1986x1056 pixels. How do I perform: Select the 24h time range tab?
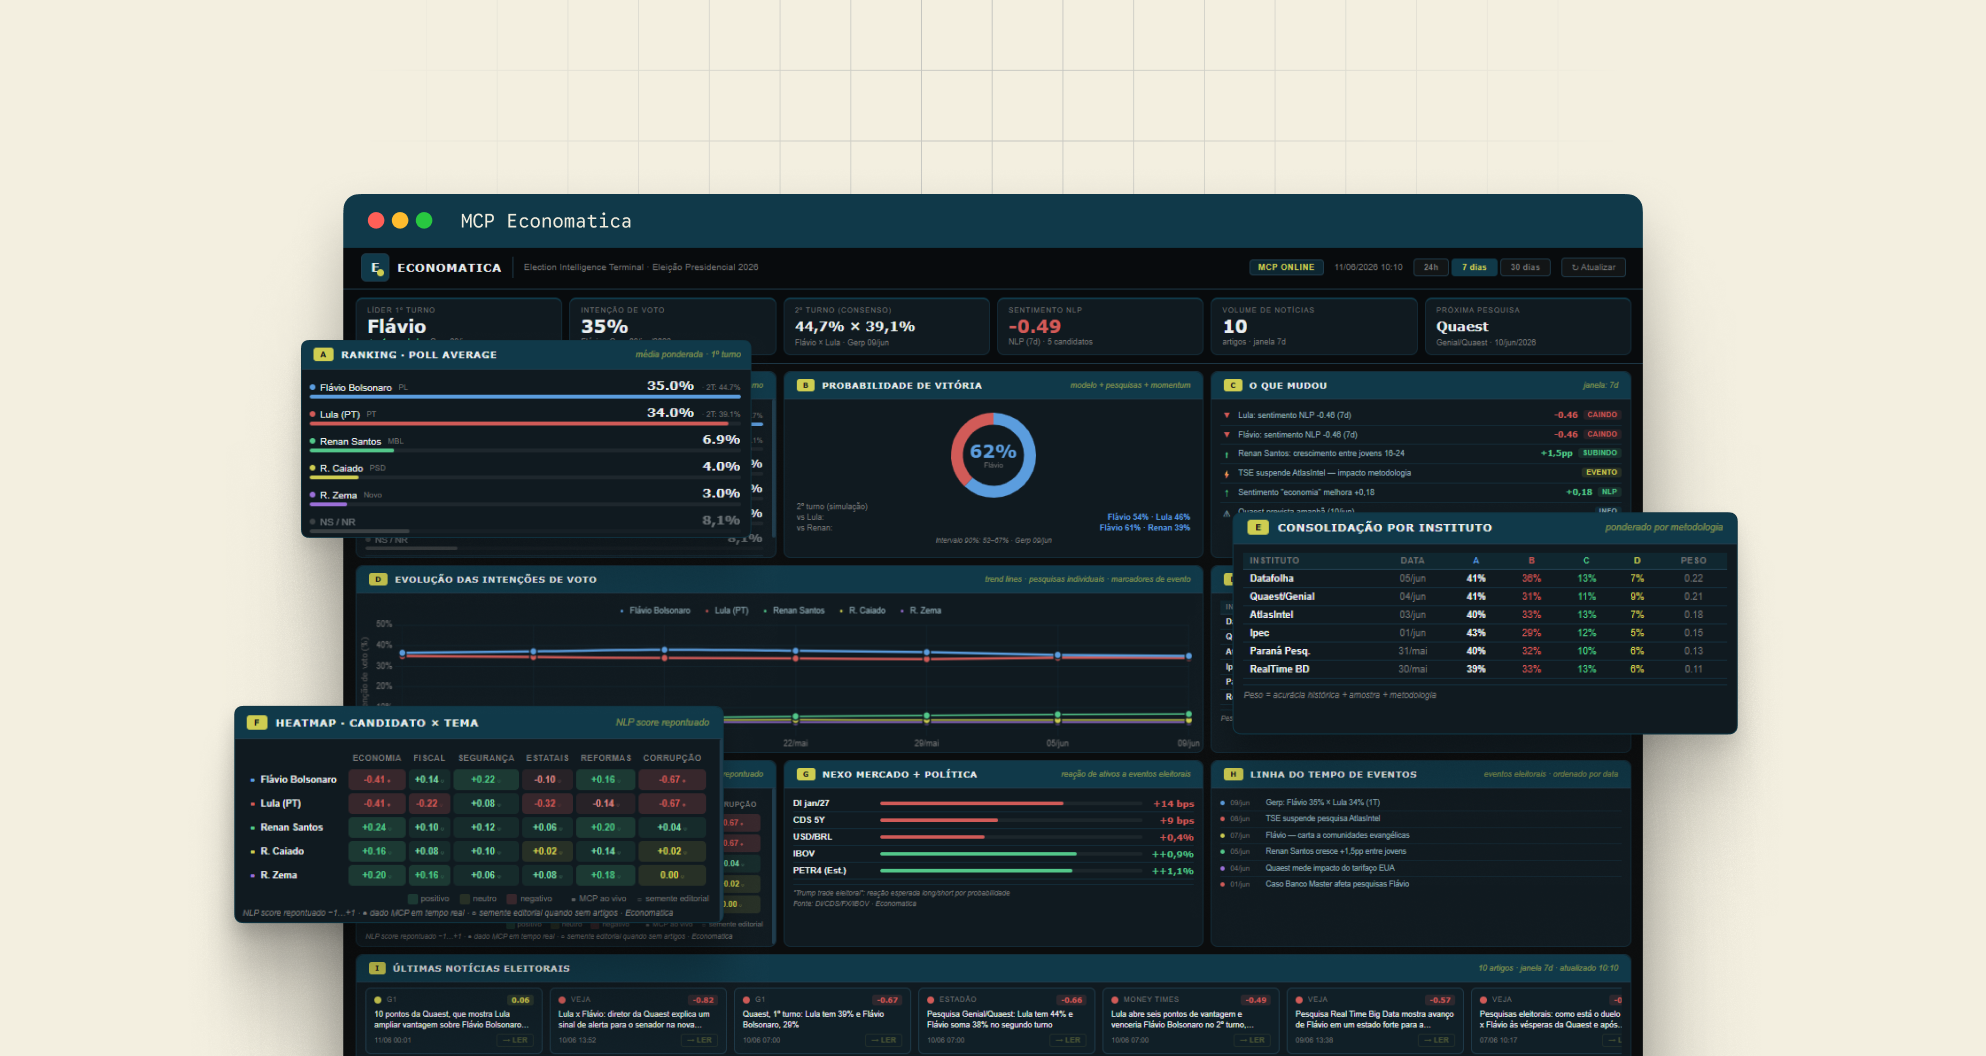(x=1431, y=268)
